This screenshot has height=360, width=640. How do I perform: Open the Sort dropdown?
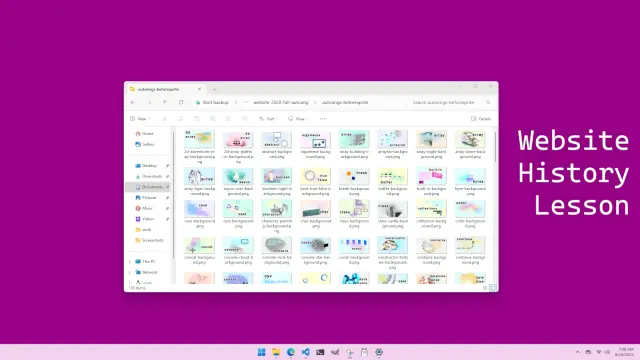(x=268, y=119)
